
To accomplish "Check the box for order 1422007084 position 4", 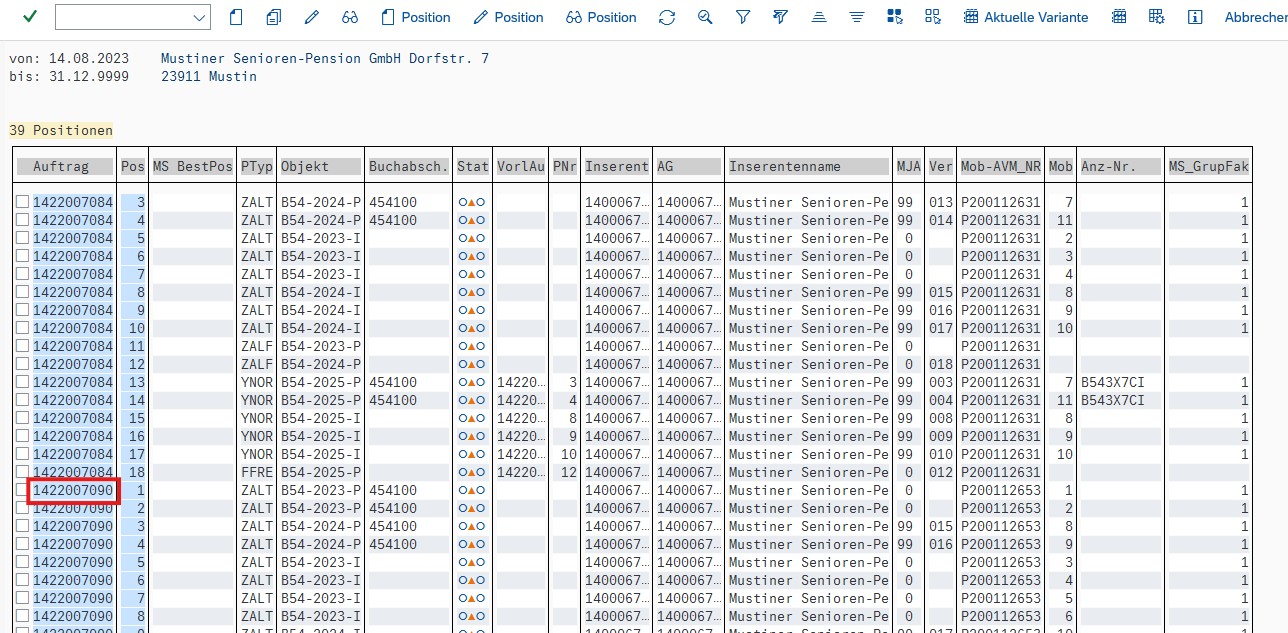I will [x=22, y=220].
